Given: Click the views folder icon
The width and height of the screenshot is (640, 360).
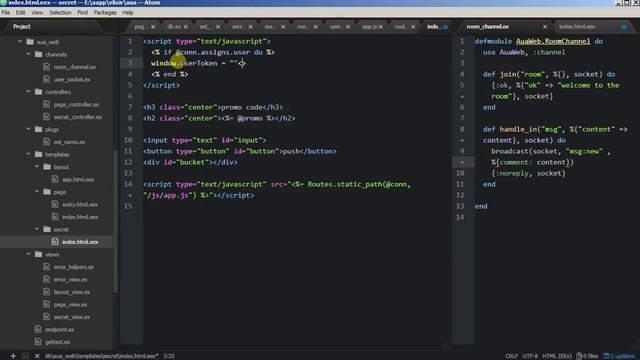Looking at the screenshot, I should (39, 254).
